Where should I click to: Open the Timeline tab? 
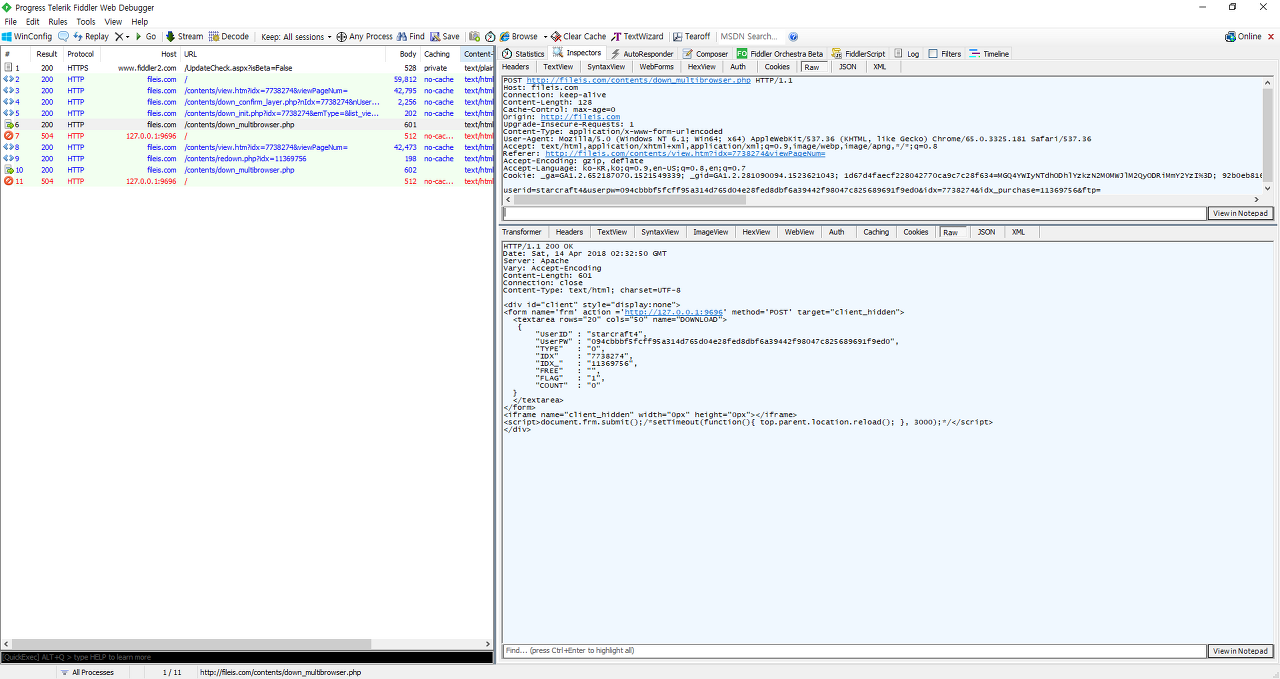[989, 54]
